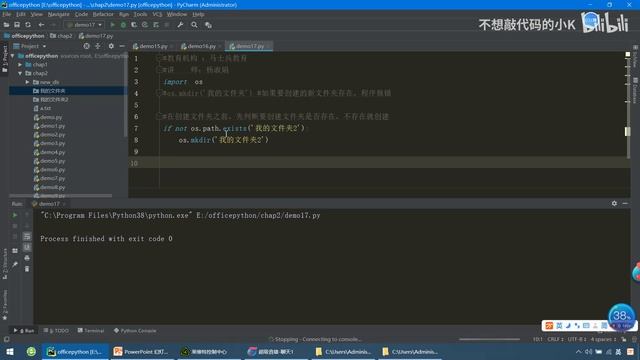Toggle the Structure side tool window
The height and width of the screenshot is (360, 640).
[5, 264]
